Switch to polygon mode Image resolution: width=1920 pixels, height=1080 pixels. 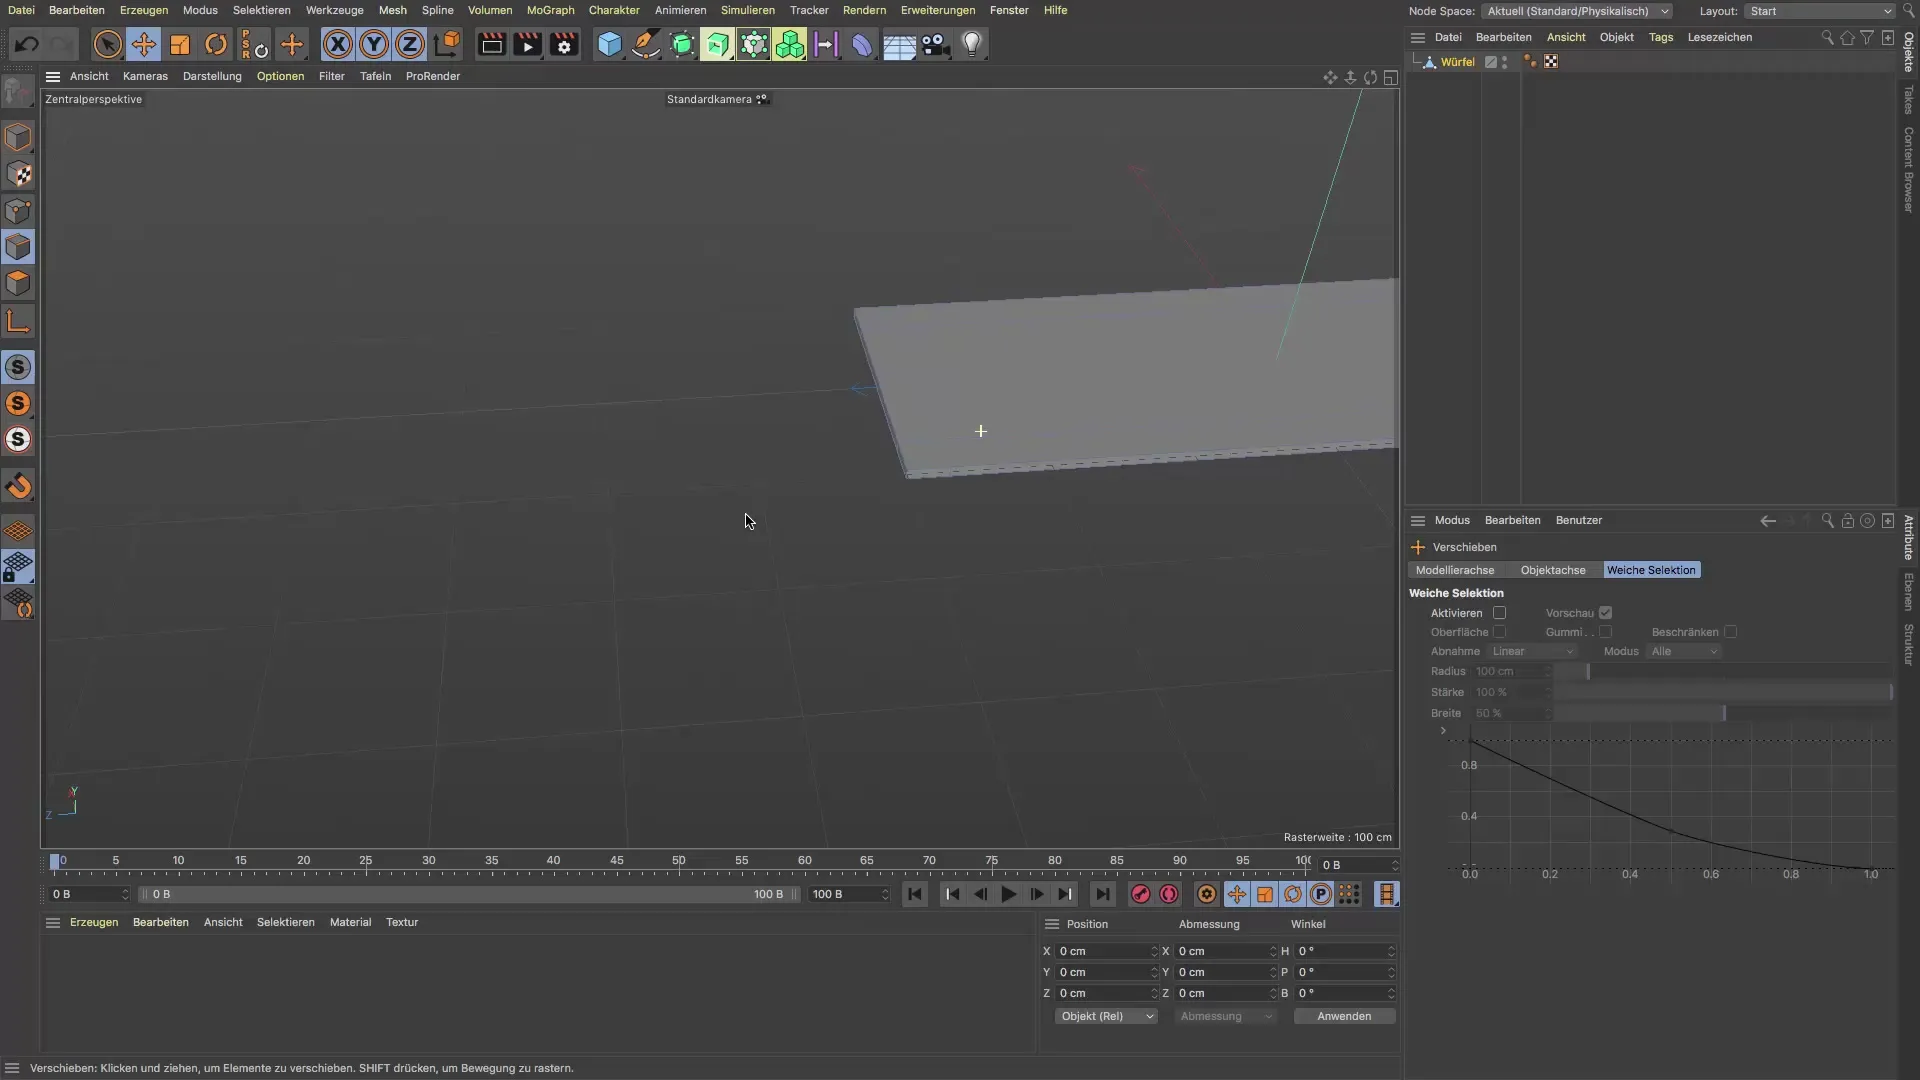[x=18, y=283]
